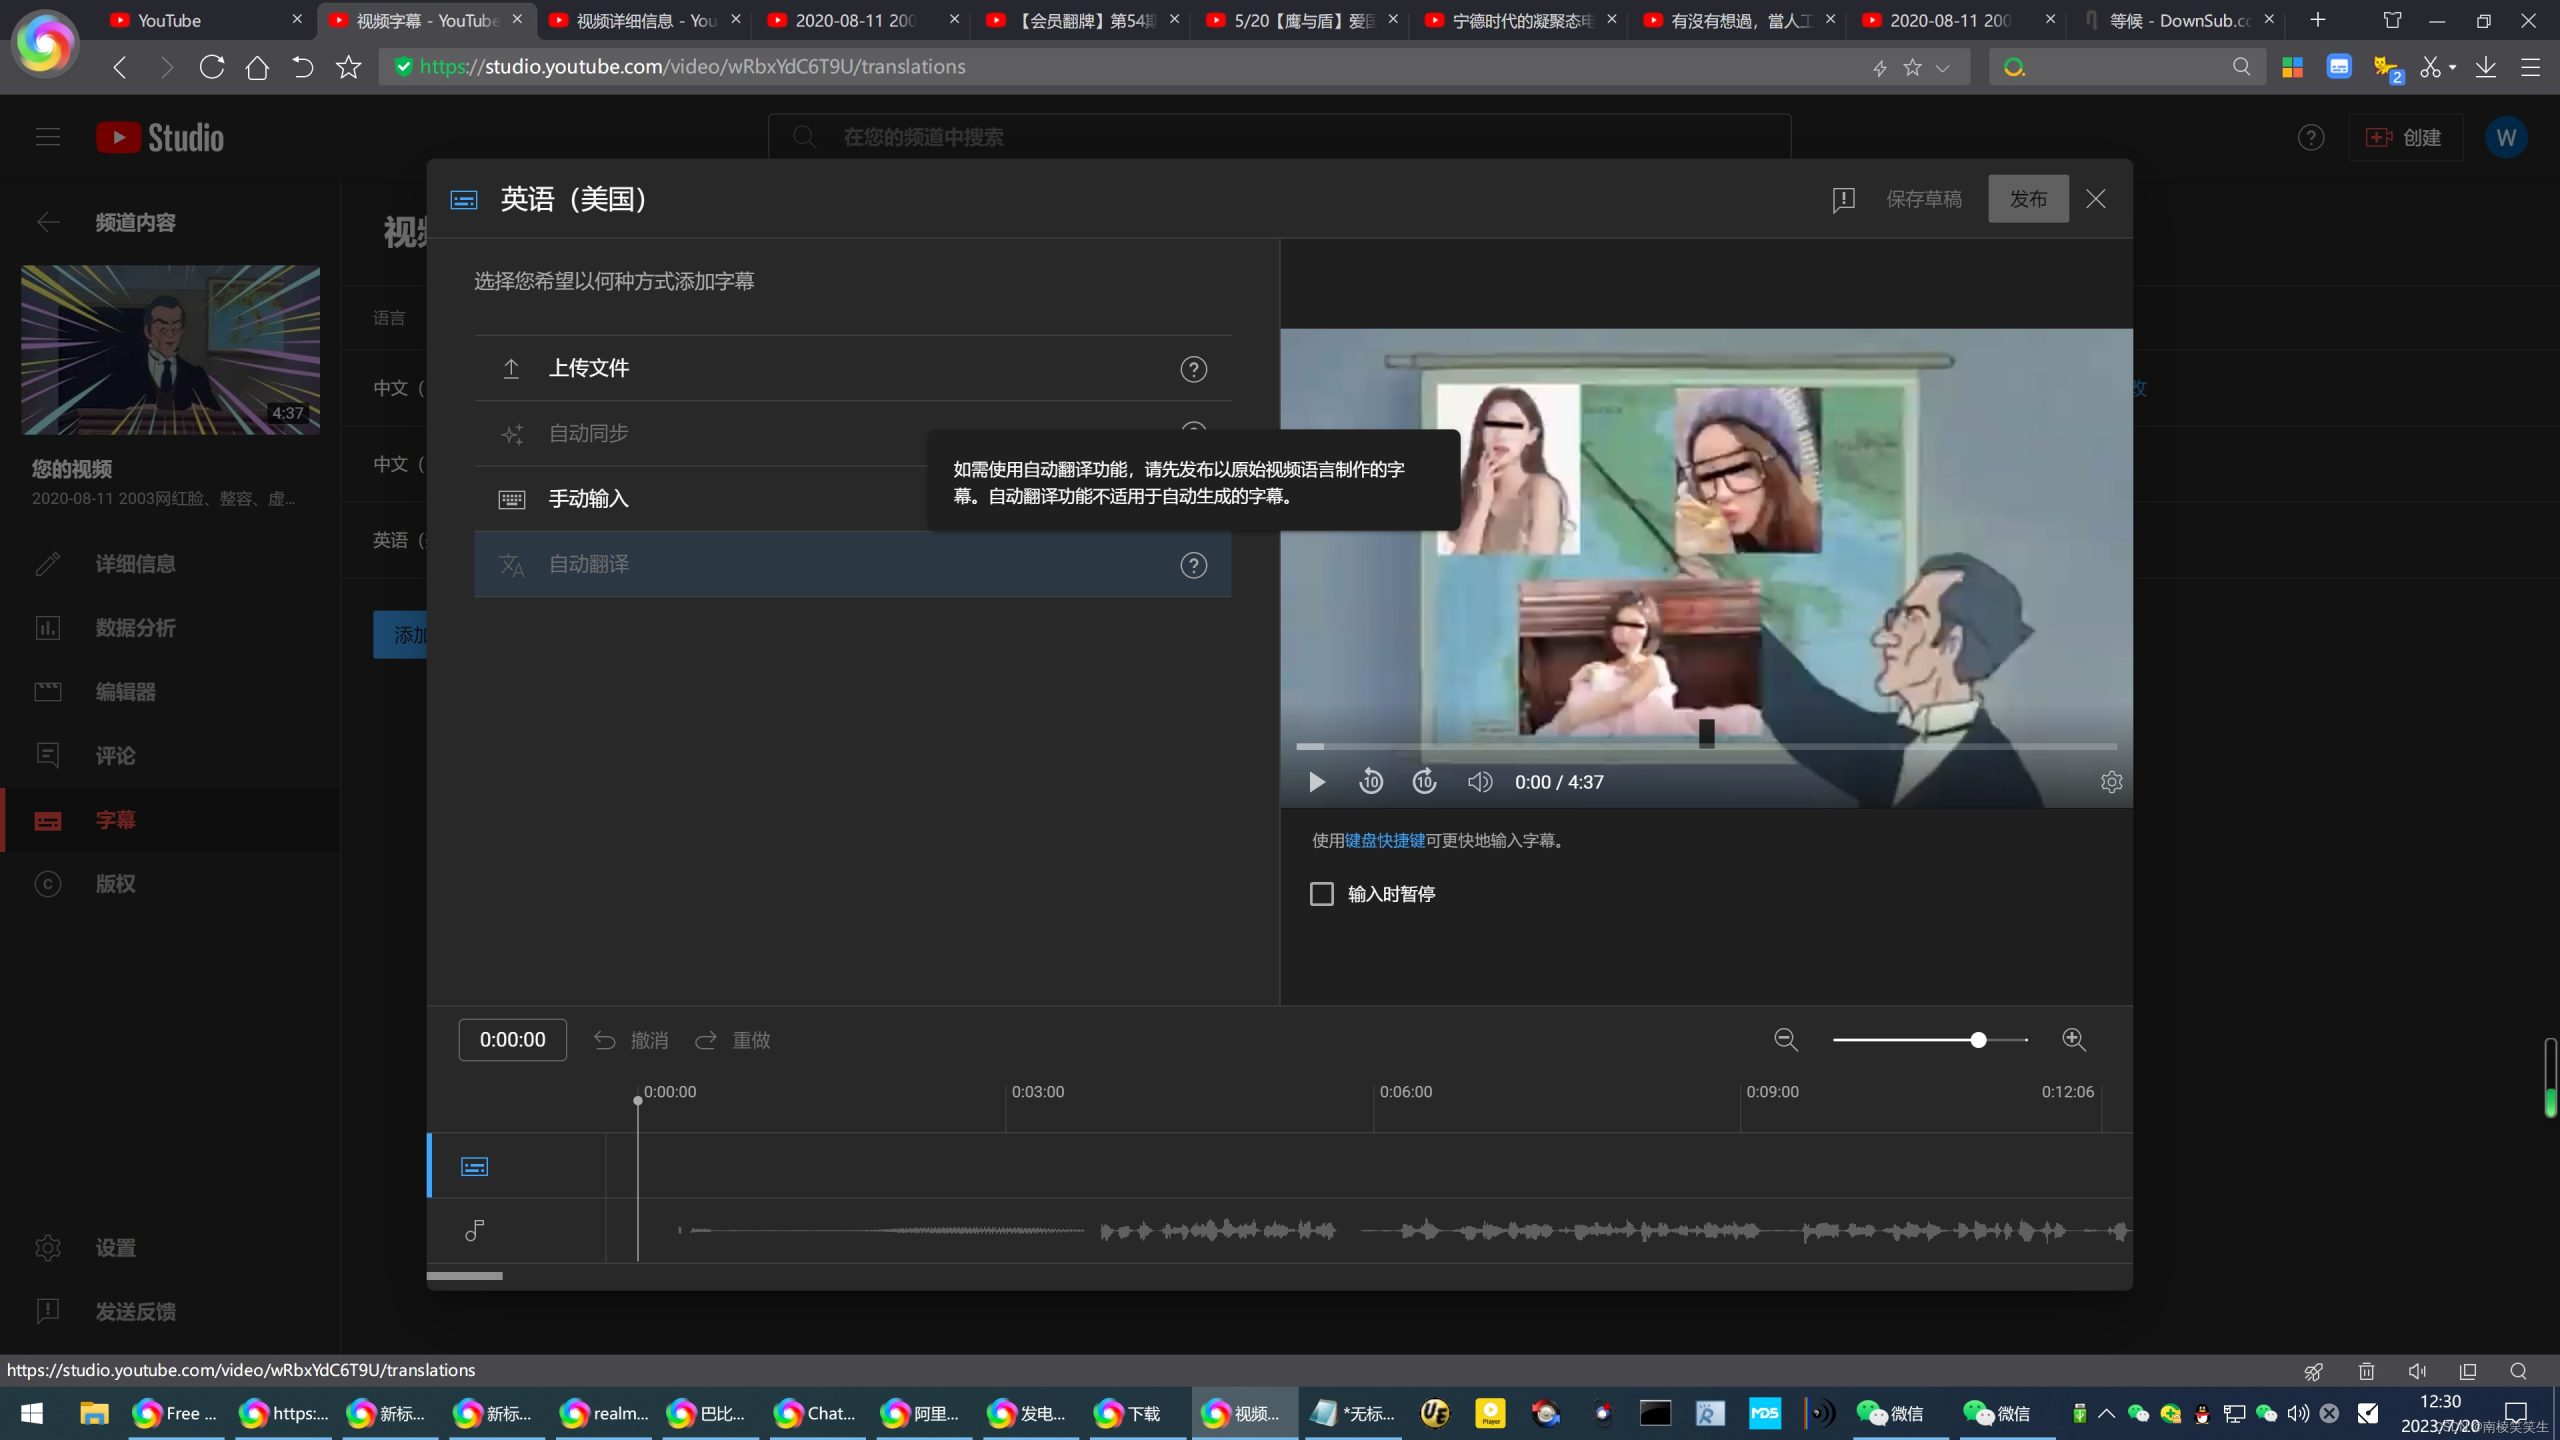This screenshot has height=1440, width=2560.
Task: Click the video progress bar
Action: pyautogui.click(x=1706, y=746)
